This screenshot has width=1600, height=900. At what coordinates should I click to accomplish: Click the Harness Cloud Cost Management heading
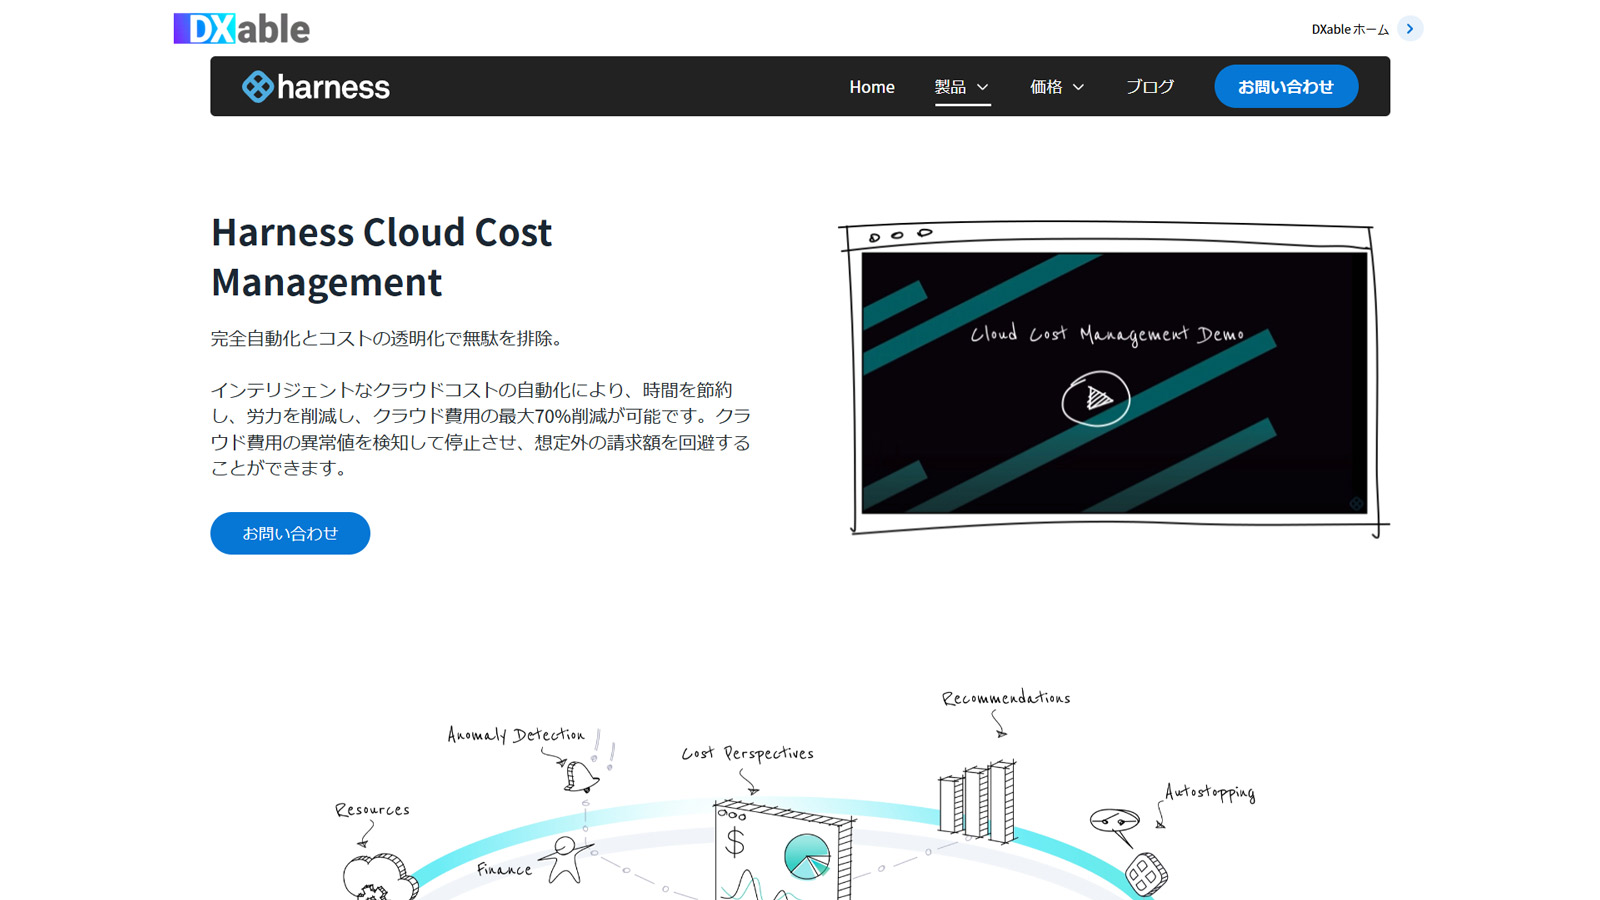pyautogui.click(x=381, y=257)
